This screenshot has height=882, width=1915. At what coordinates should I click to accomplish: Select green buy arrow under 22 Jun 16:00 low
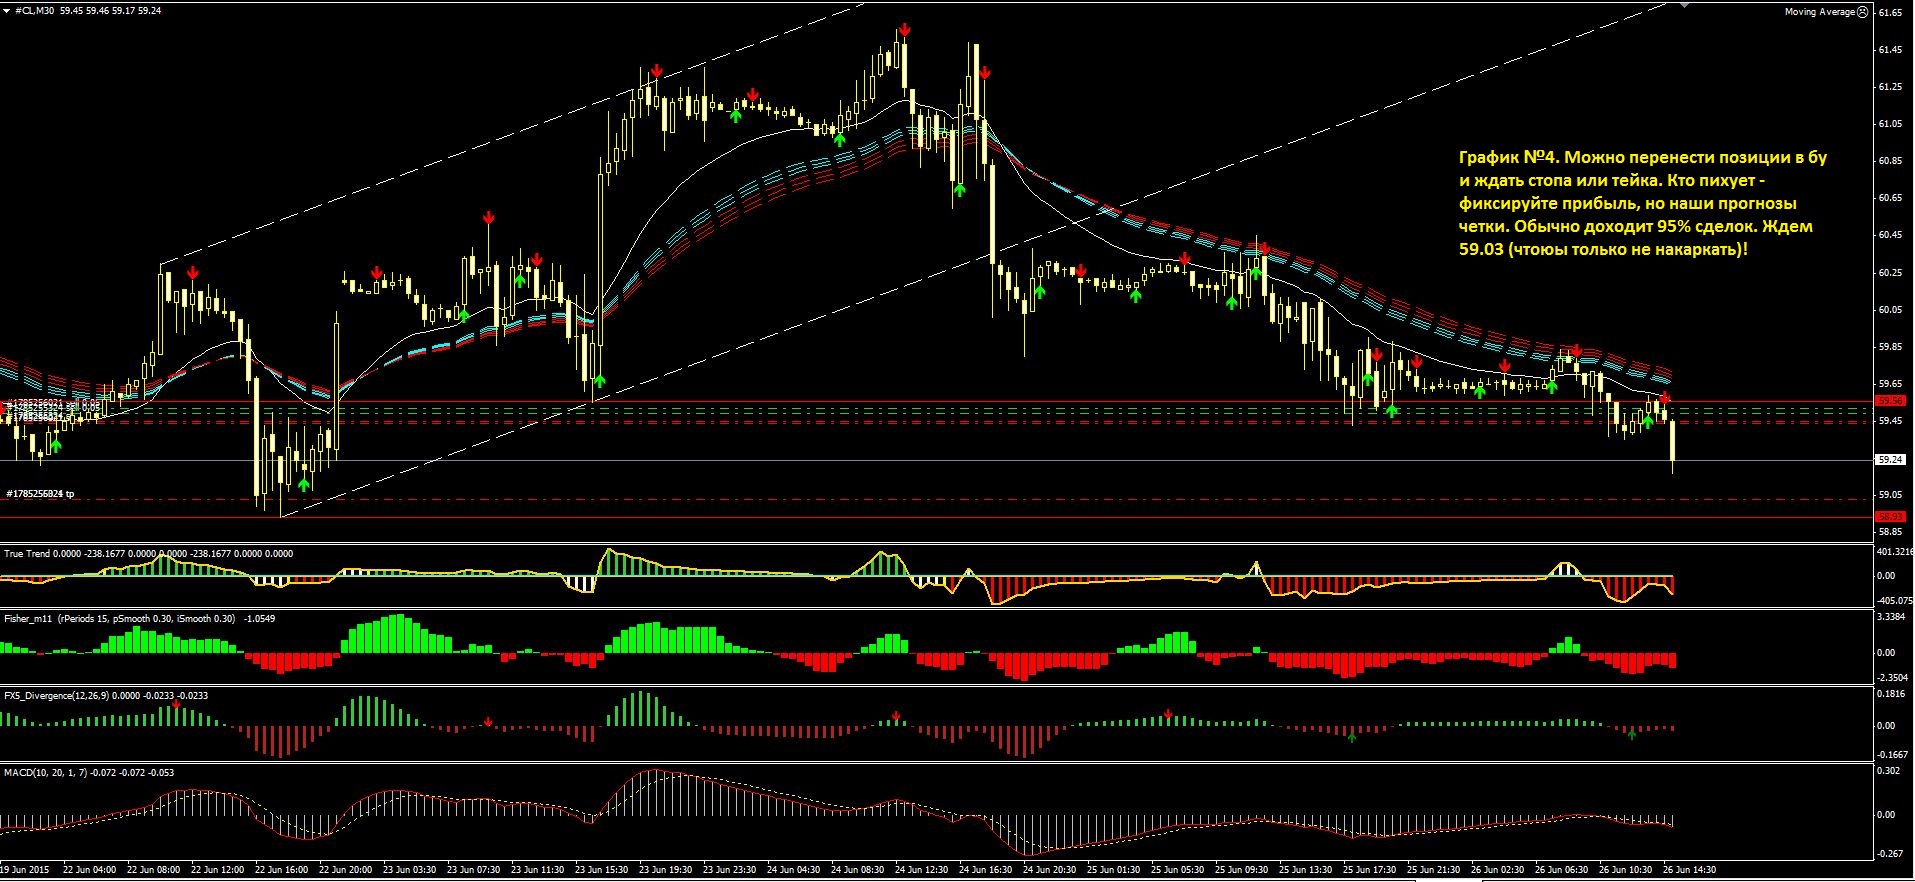[x=304, y=484]
